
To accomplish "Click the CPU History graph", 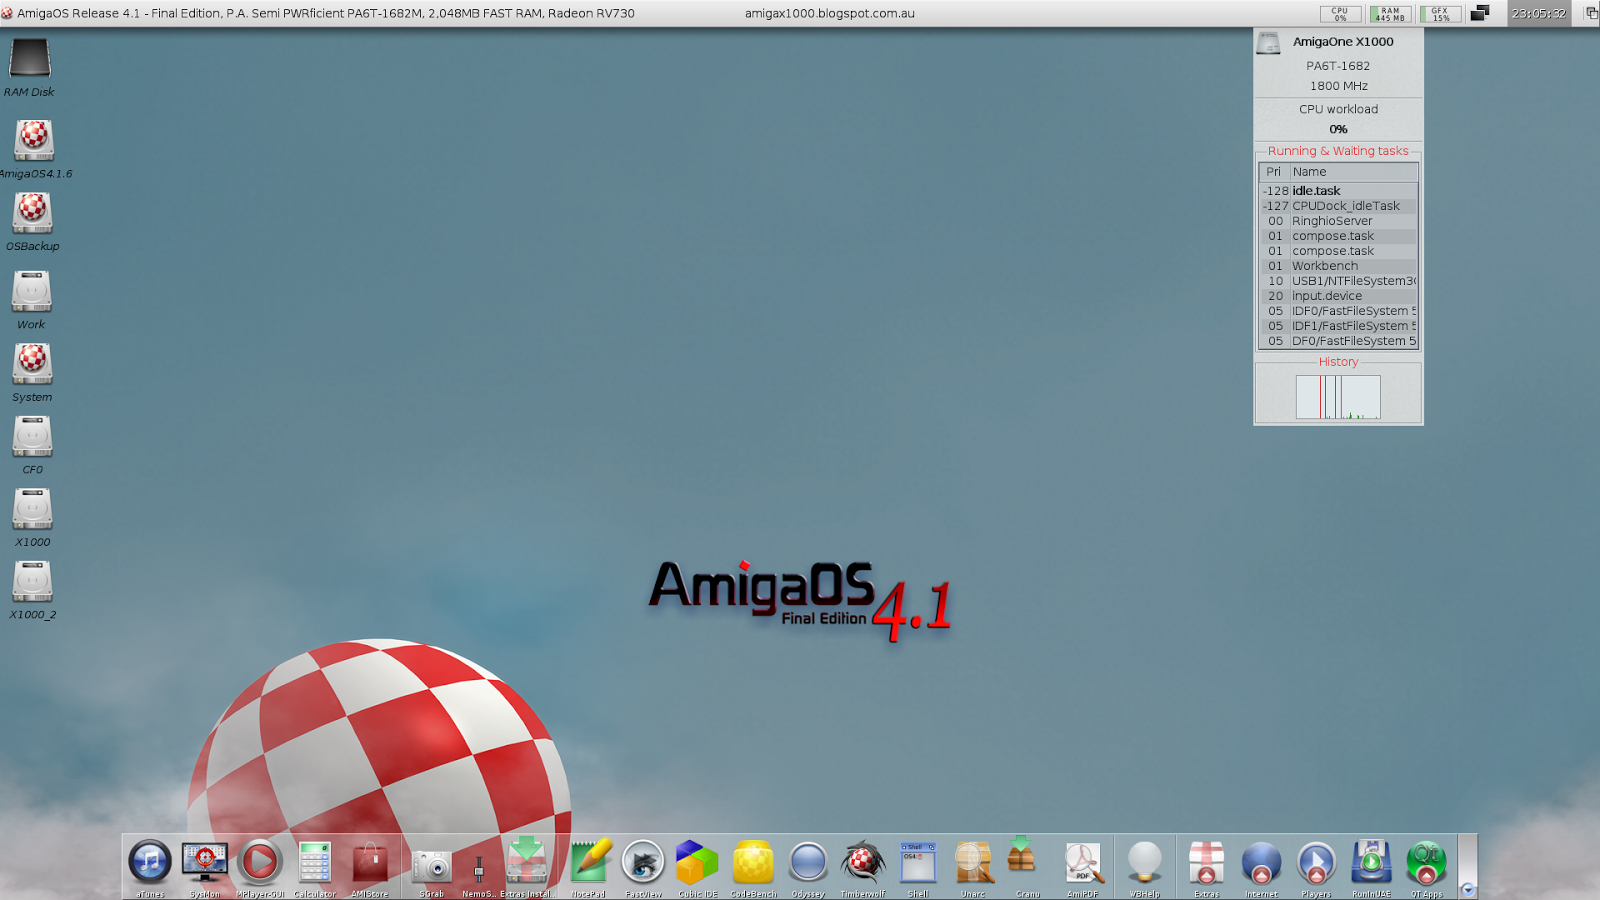I will coord(1338,397).
